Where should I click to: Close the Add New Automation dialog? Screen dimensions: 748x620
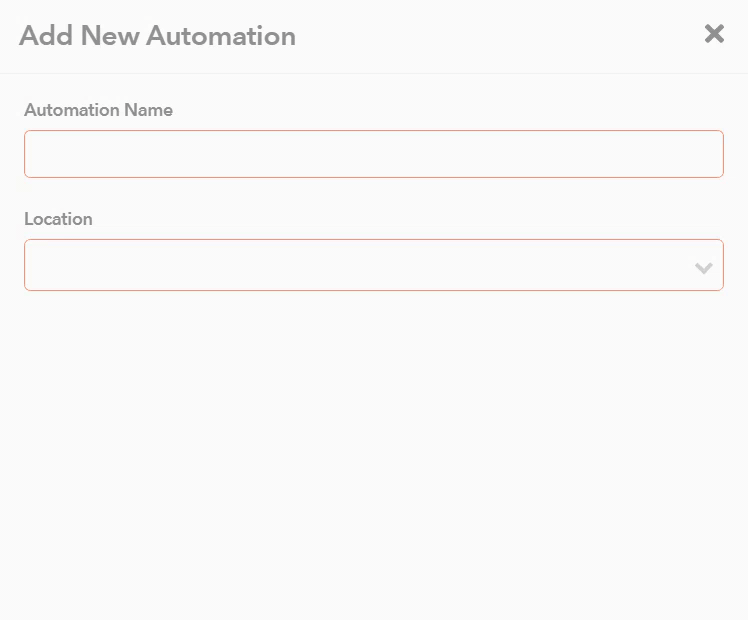coord(714,34)
